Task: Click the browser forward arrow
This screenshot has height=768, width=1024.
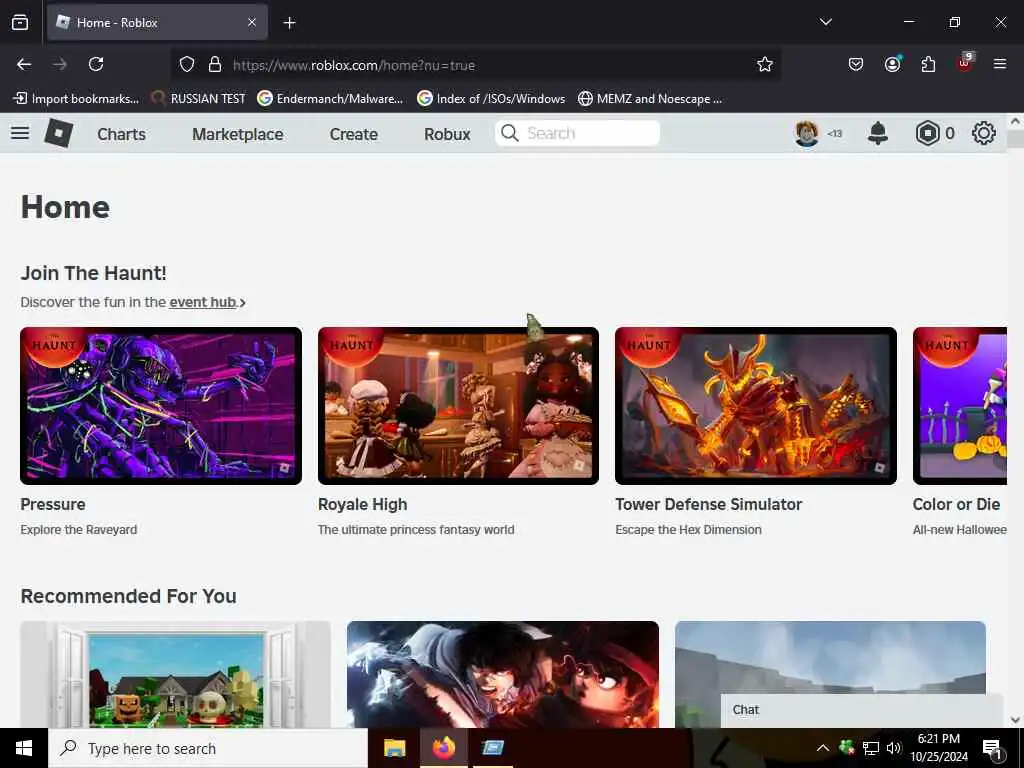Action: 60,64
